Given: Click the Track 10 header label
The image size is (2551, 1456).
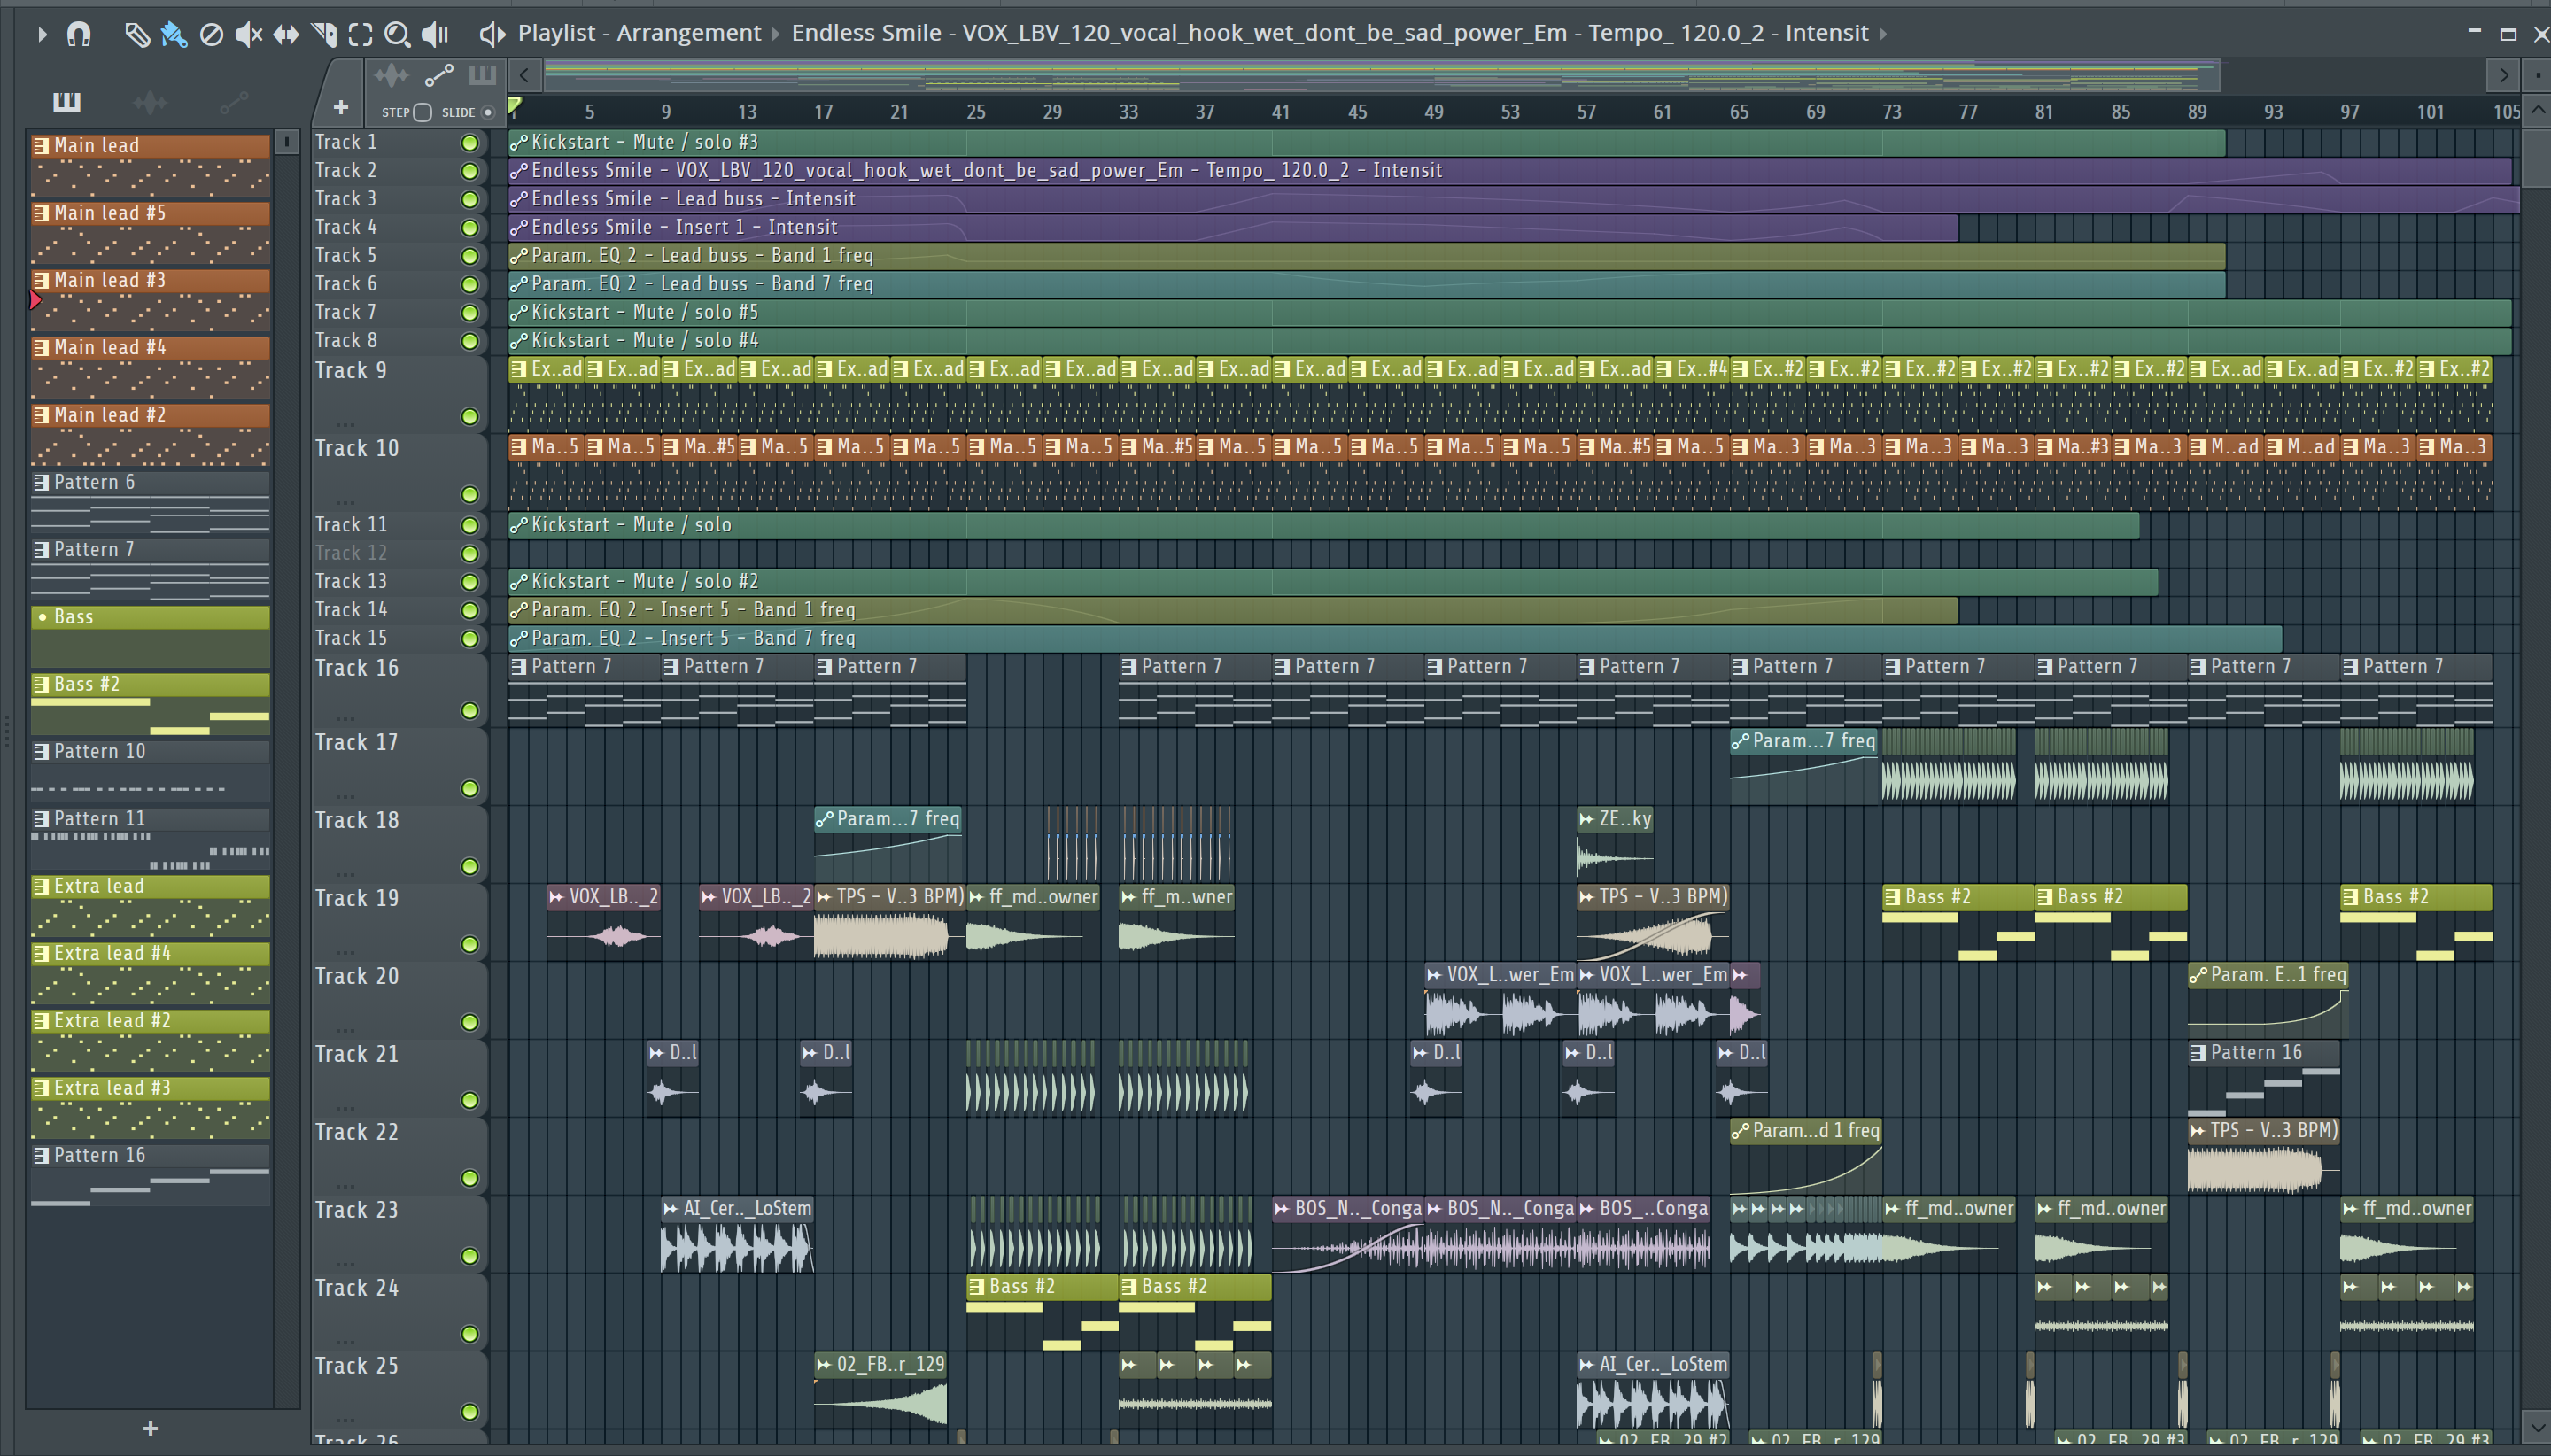Looking at the screenshot, I should (x=357, y=448).
